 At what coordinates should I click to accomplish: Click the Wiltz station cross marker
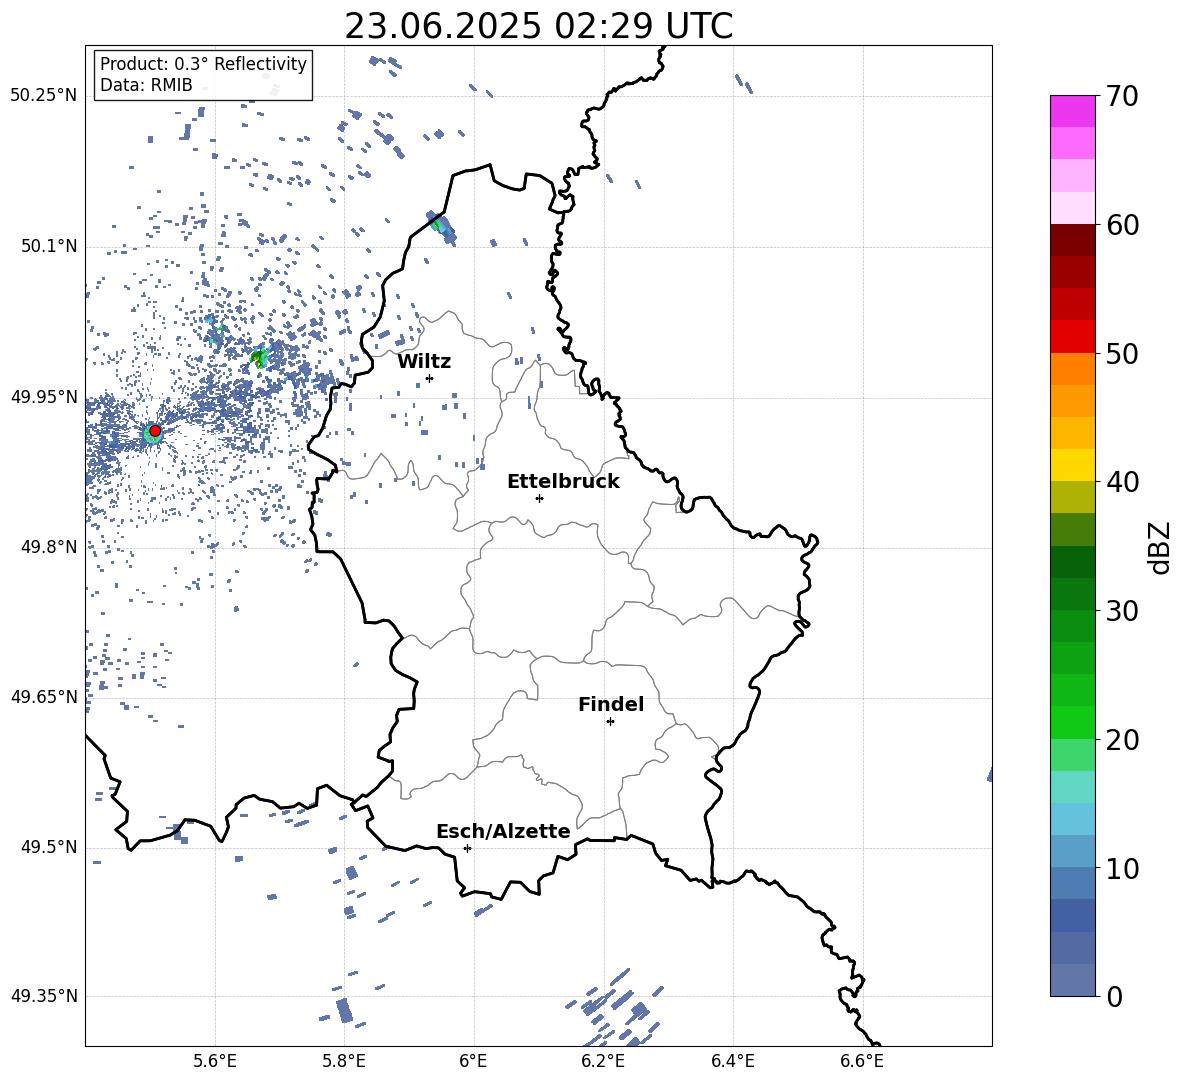coord(430,378)
